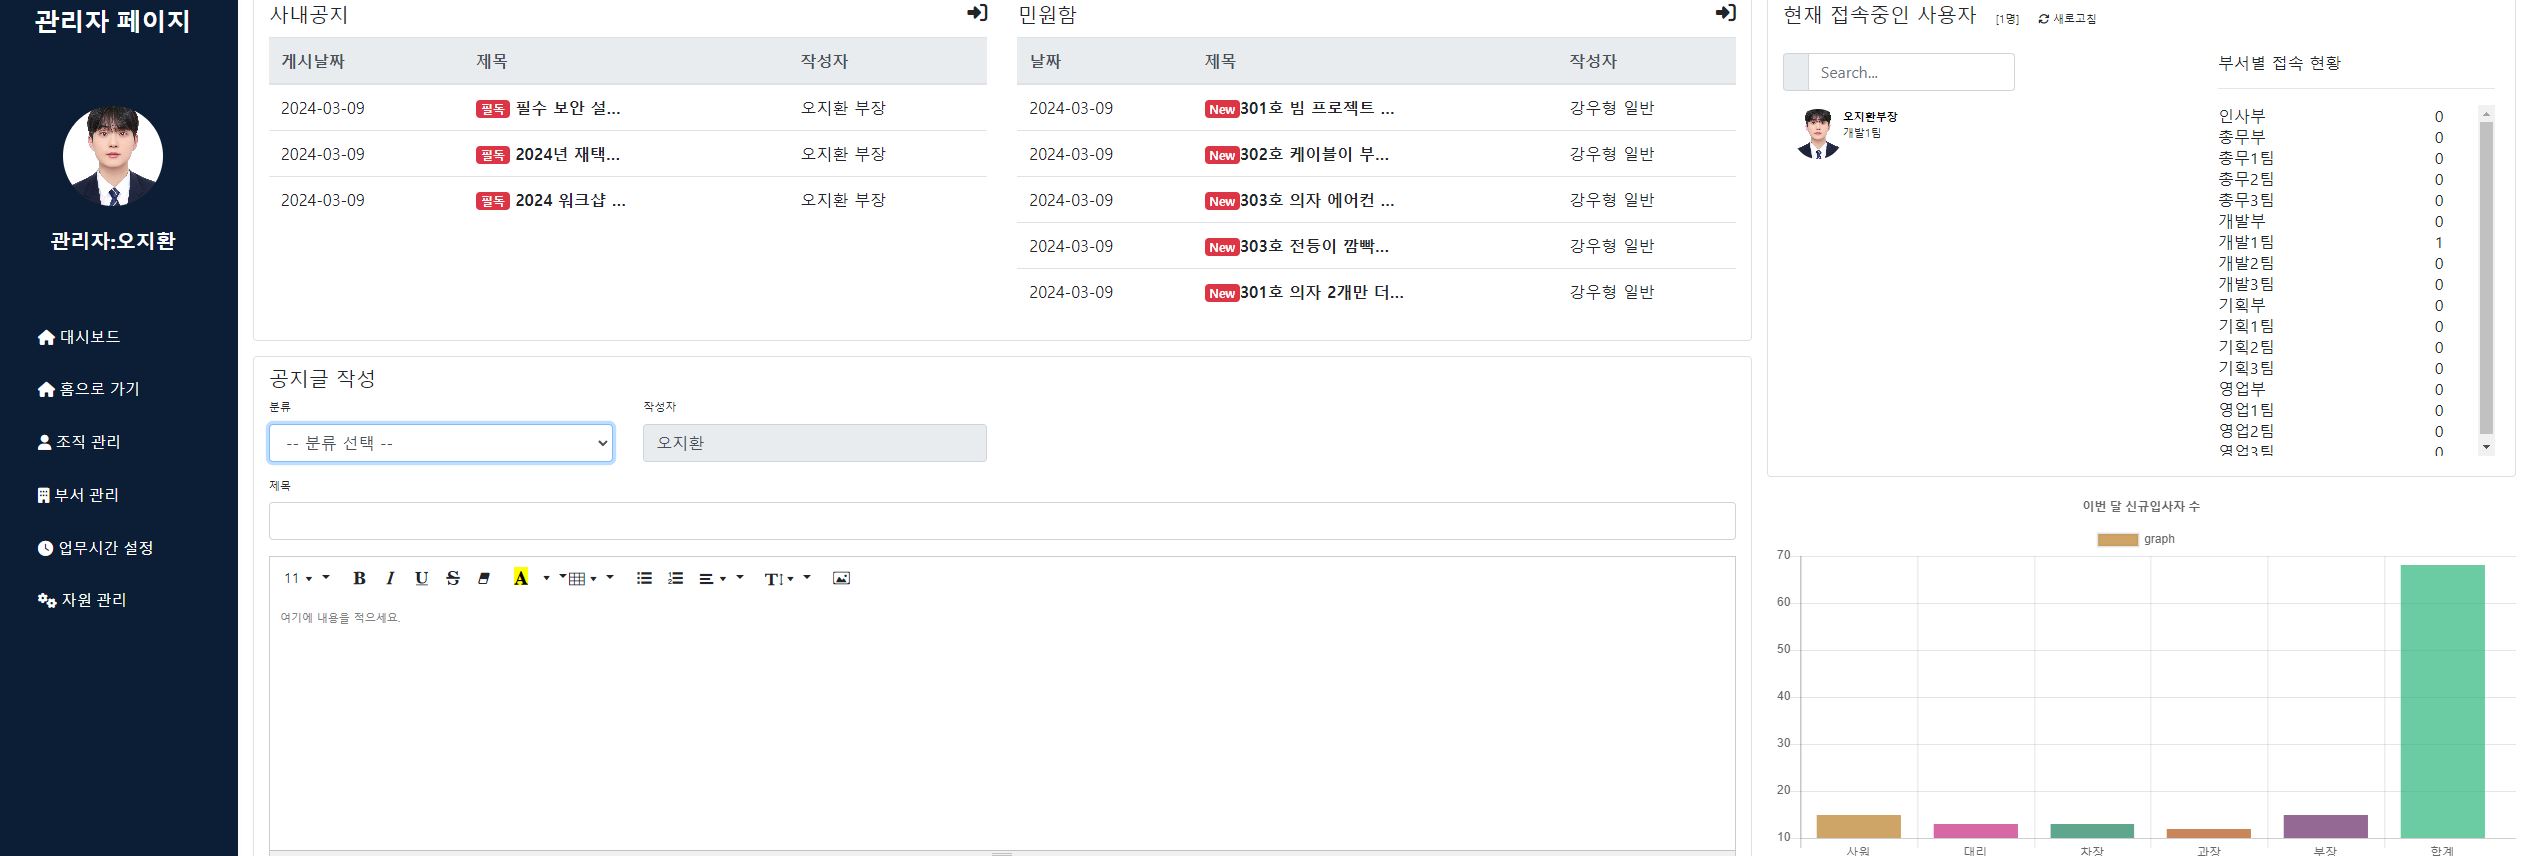Insert an ordered numbered list
The image size is (2526, 856).
pos(676,578)
